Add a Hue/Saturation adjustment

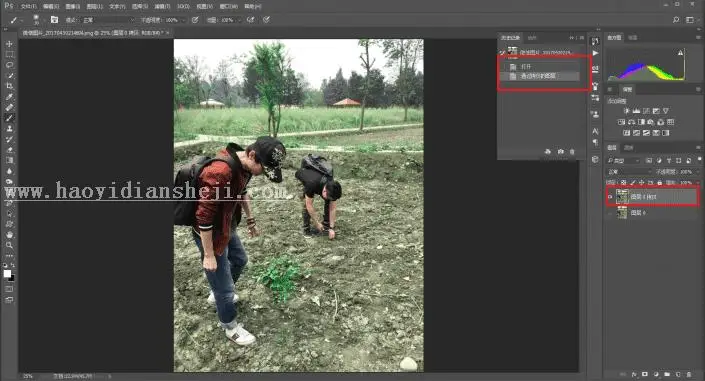point(622,122)
